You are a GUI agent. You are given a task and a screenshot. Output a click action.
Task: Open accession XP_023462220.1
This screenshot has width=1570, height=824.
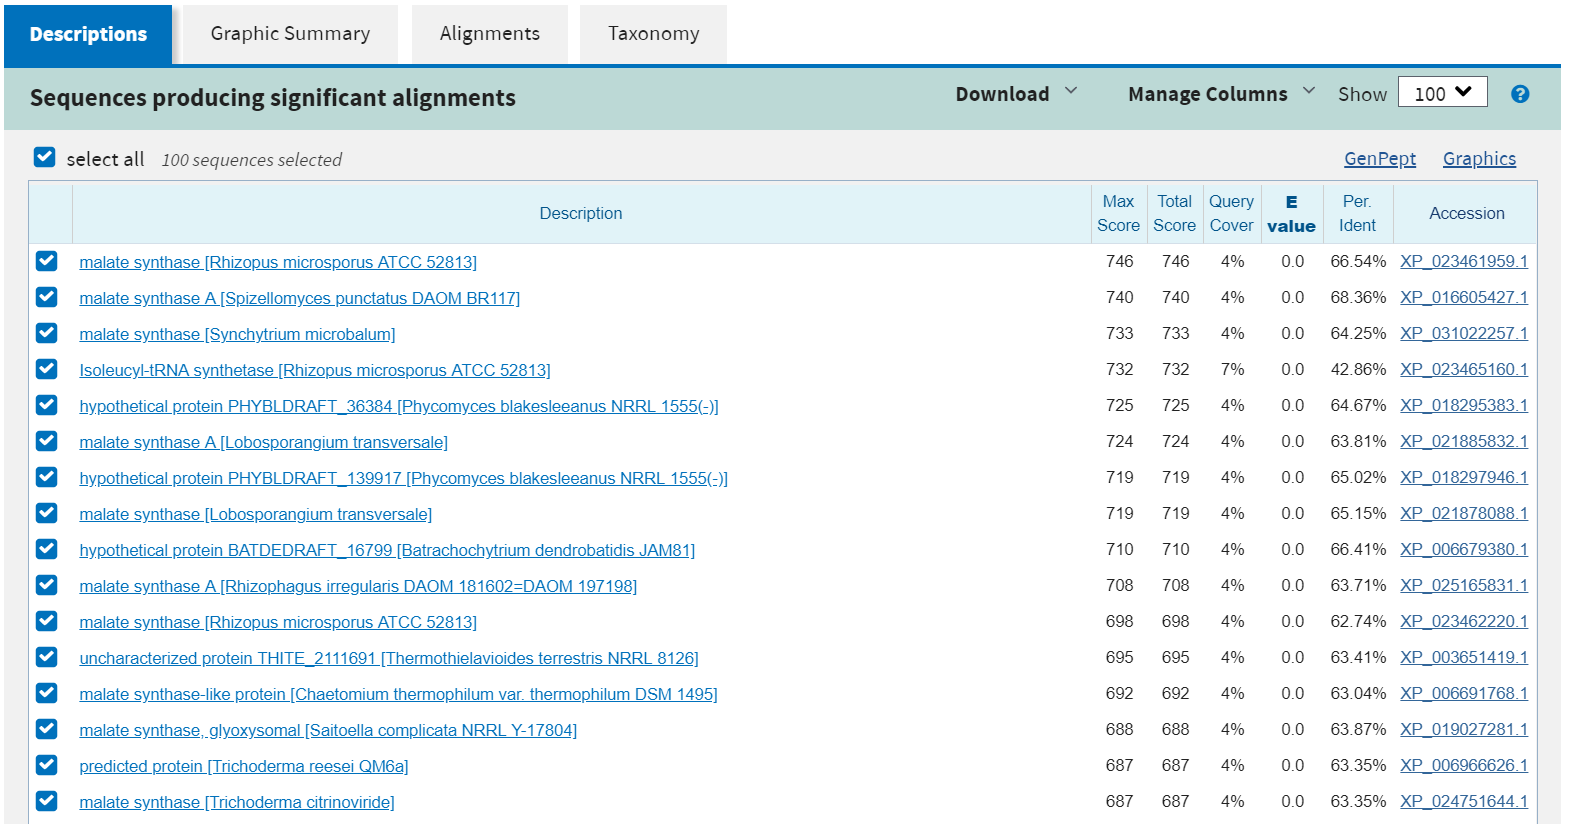click(1464, 621)
